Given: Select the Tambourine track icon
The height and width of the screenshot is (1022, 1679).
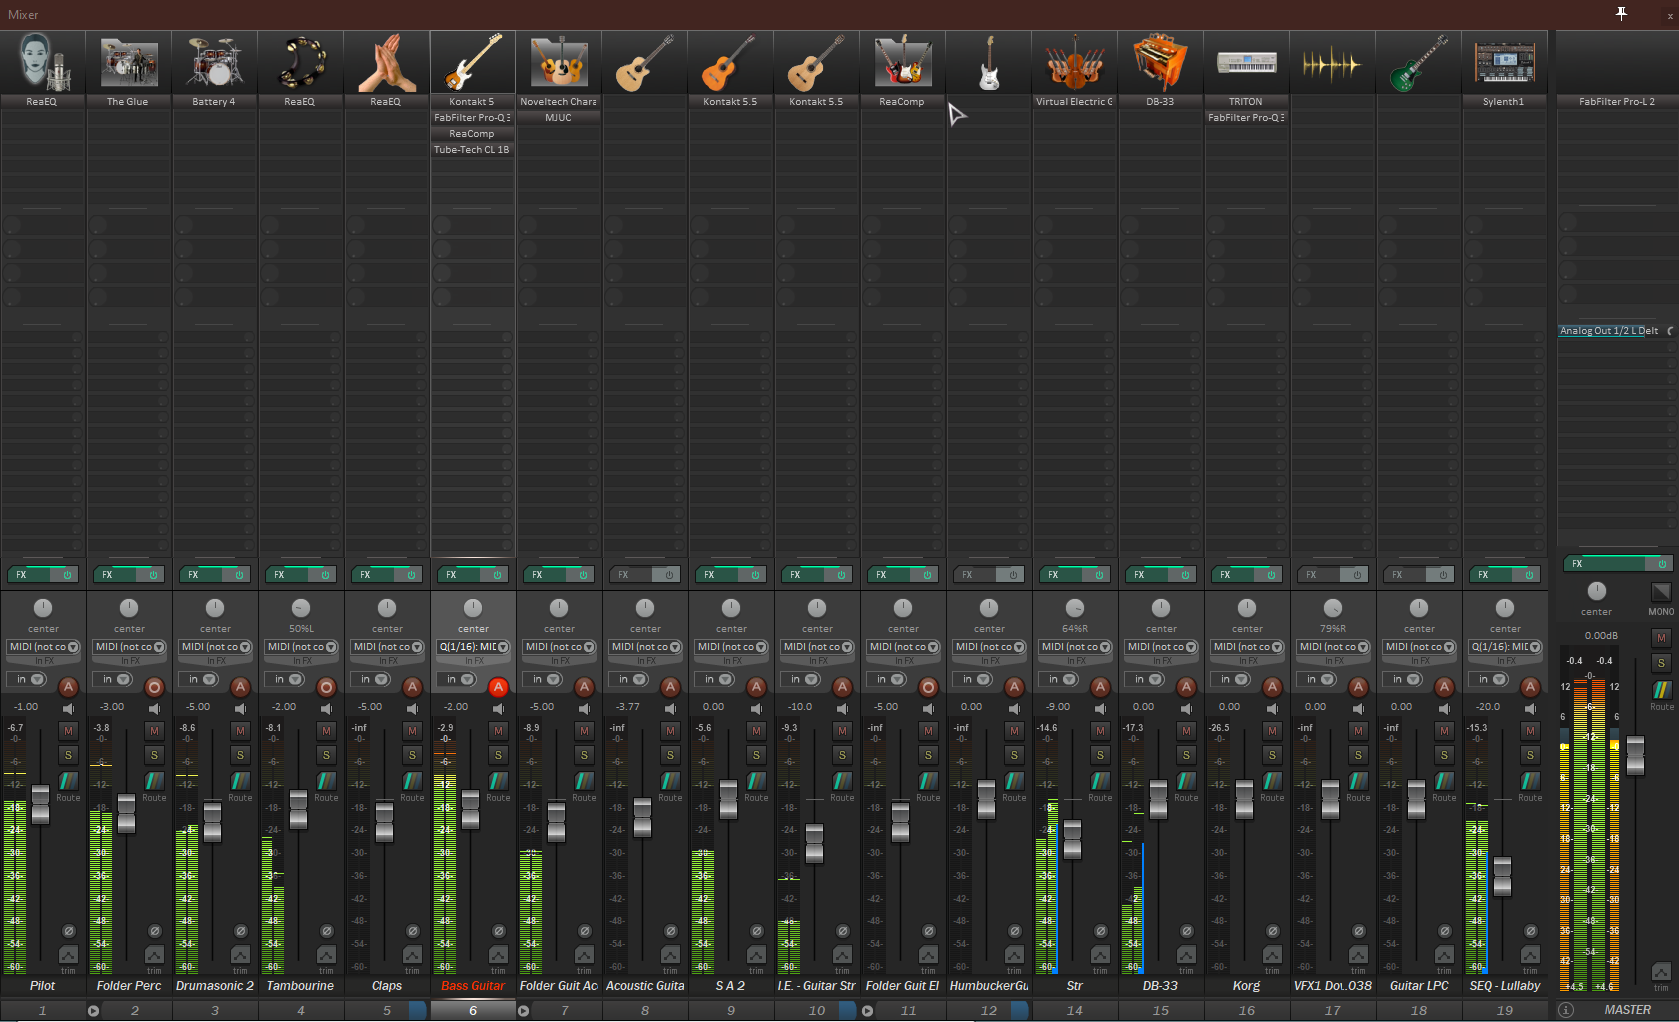Looking at the screenshot, I should [301, 63].
